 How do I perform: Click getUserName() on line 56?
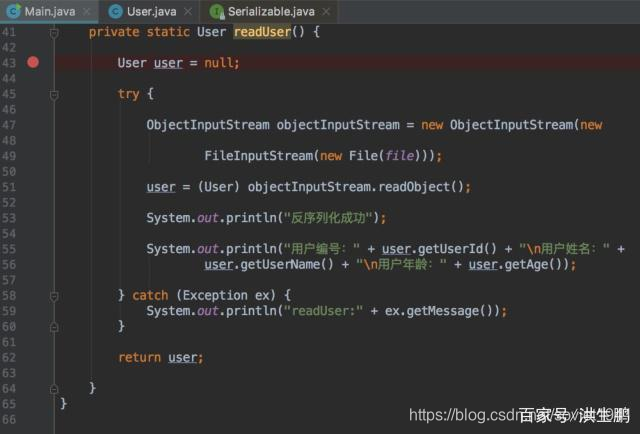(x=287, y=265)
